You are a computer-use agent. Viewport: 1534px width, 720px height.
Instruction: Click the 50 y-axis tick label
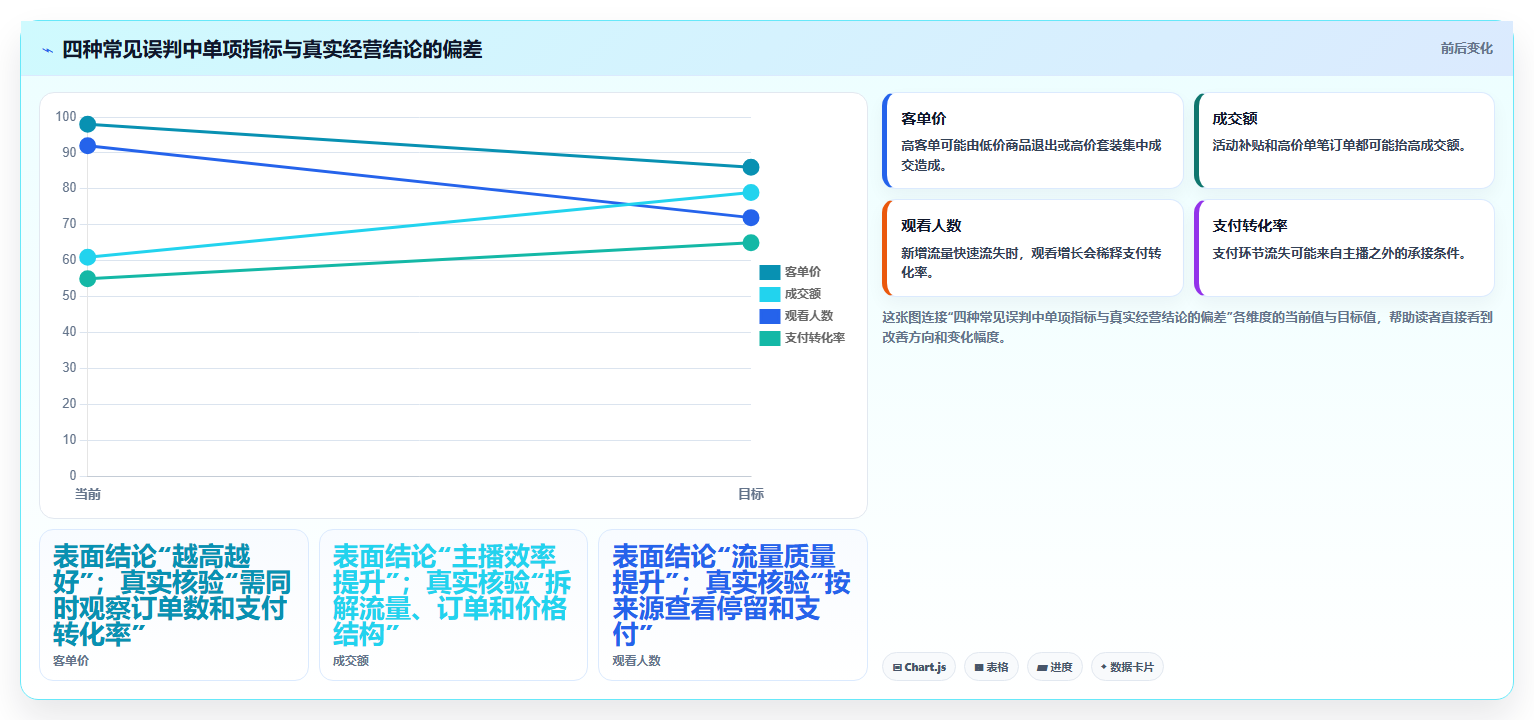pos(69,296)
